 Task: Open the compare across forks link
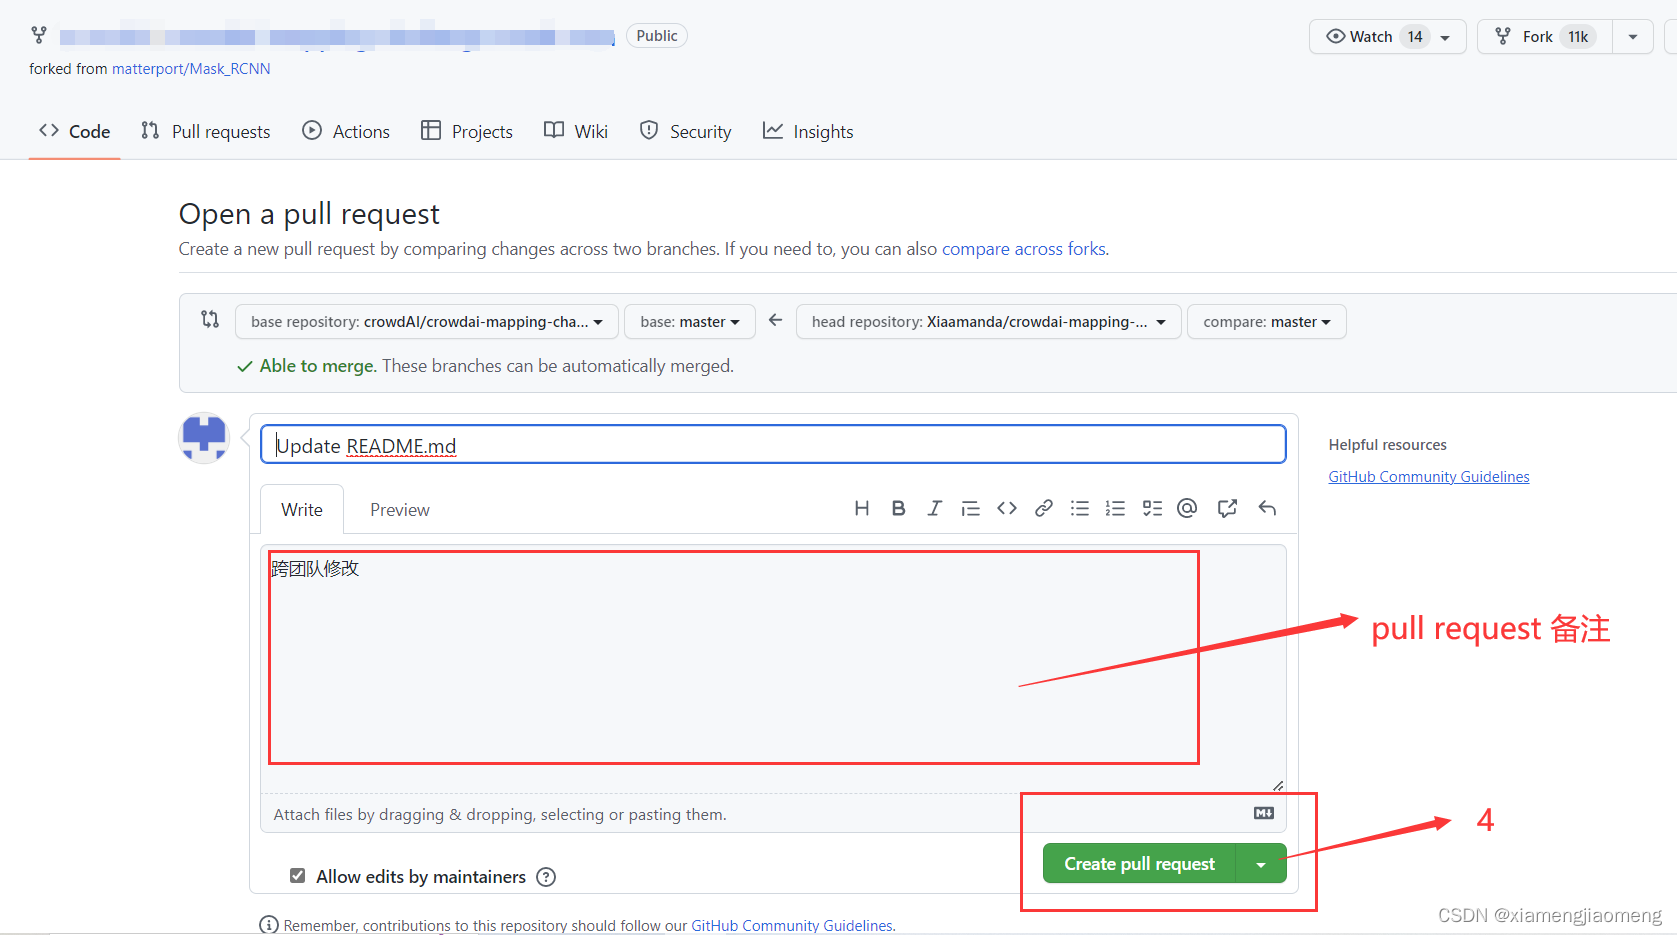[x=1024, y=249]
